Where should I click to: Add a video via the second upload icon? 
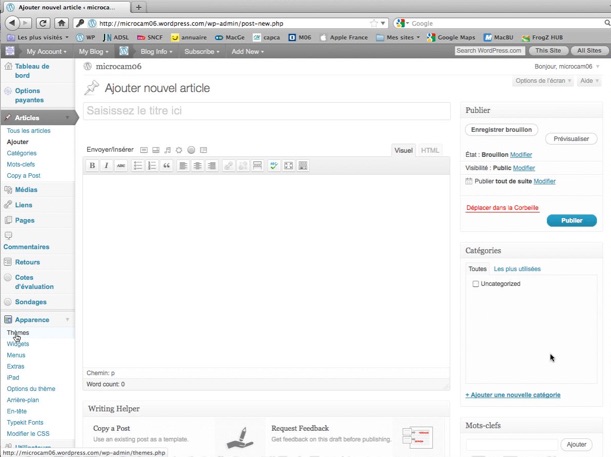156,150
